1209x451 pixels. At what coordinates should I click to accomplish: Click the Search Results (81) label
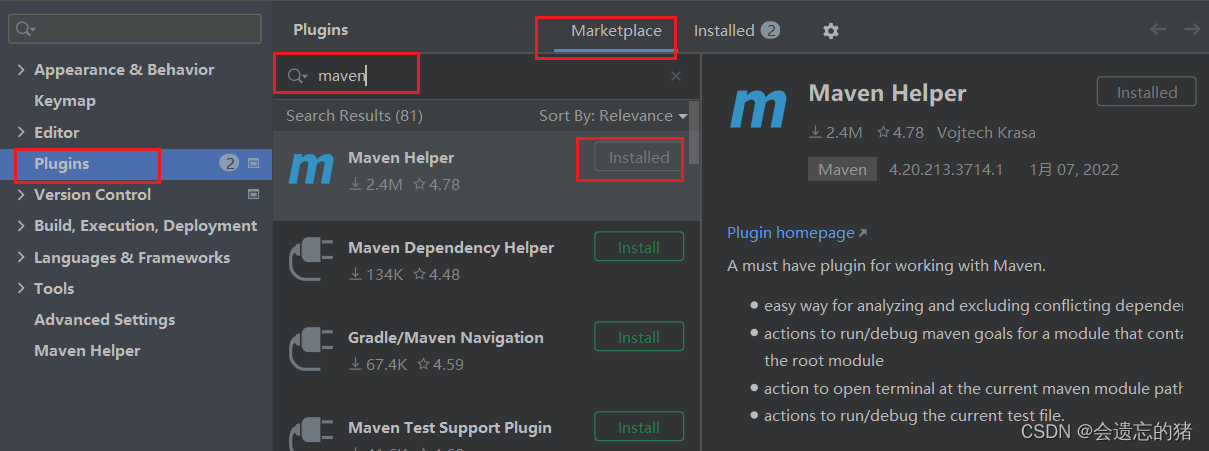pyautogui.click(x=354, y=116)
